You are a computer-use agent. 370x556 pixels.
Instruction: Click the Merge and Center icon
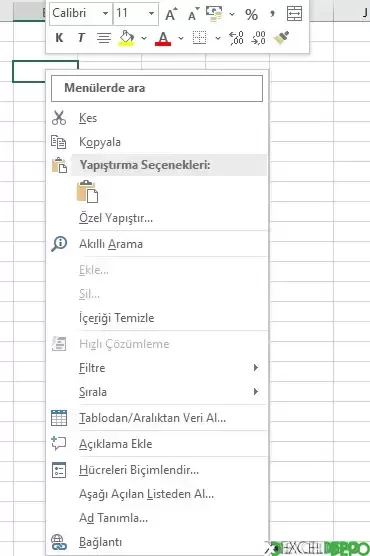[294, 14]
